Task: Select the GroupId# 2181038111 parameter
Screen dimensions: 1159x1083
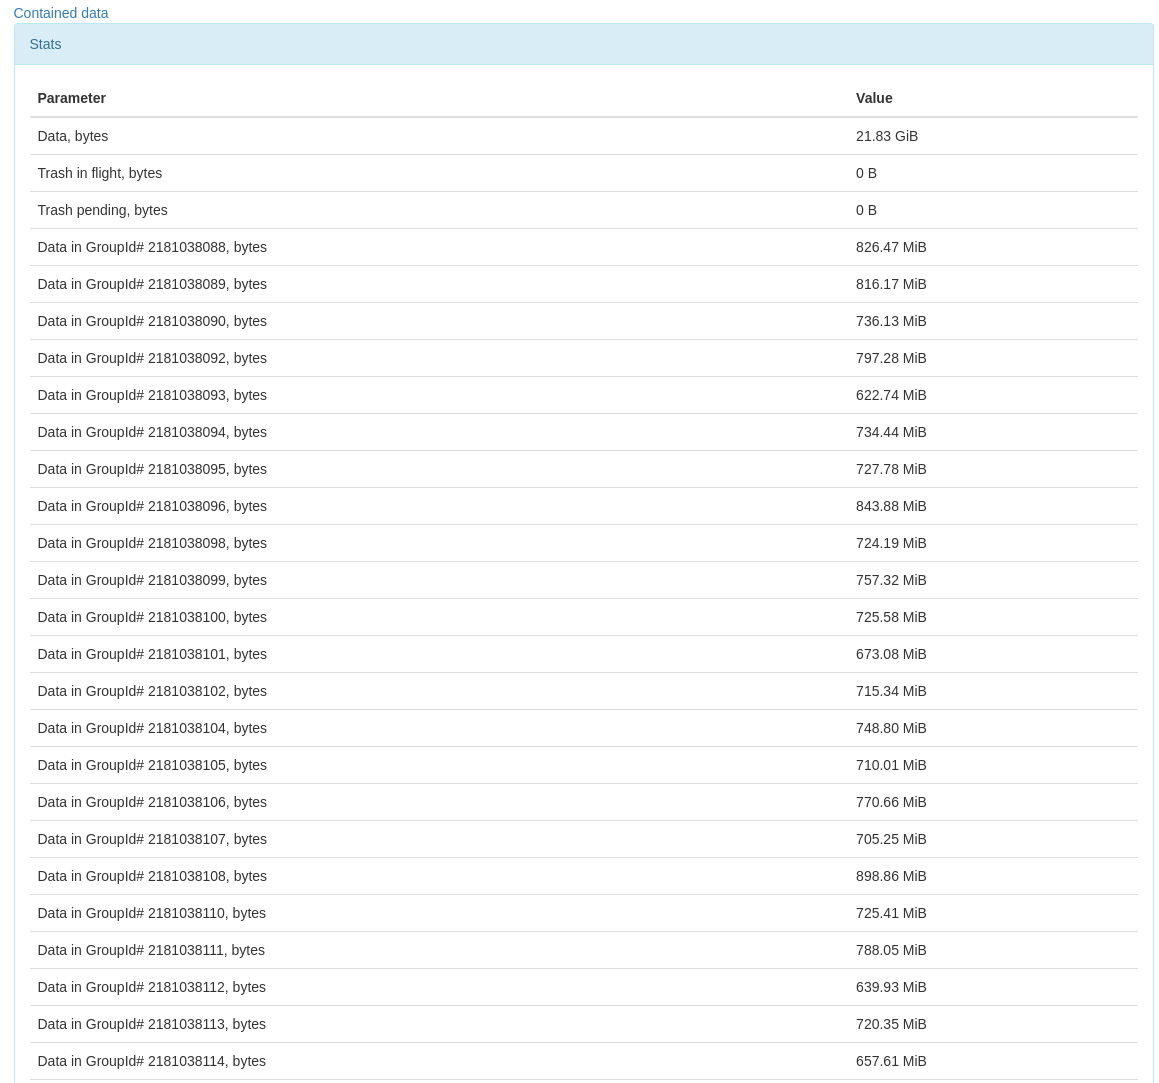Action: point(151,950)
